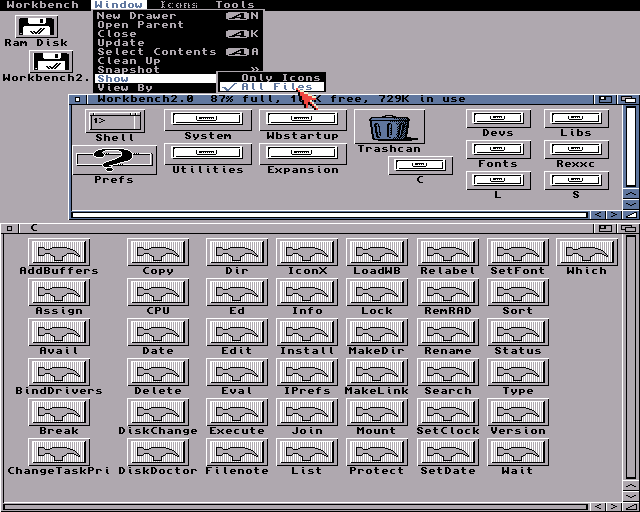Open the Prefs question-mark drawer
640x512 pixels.
[x=114, y=160]
